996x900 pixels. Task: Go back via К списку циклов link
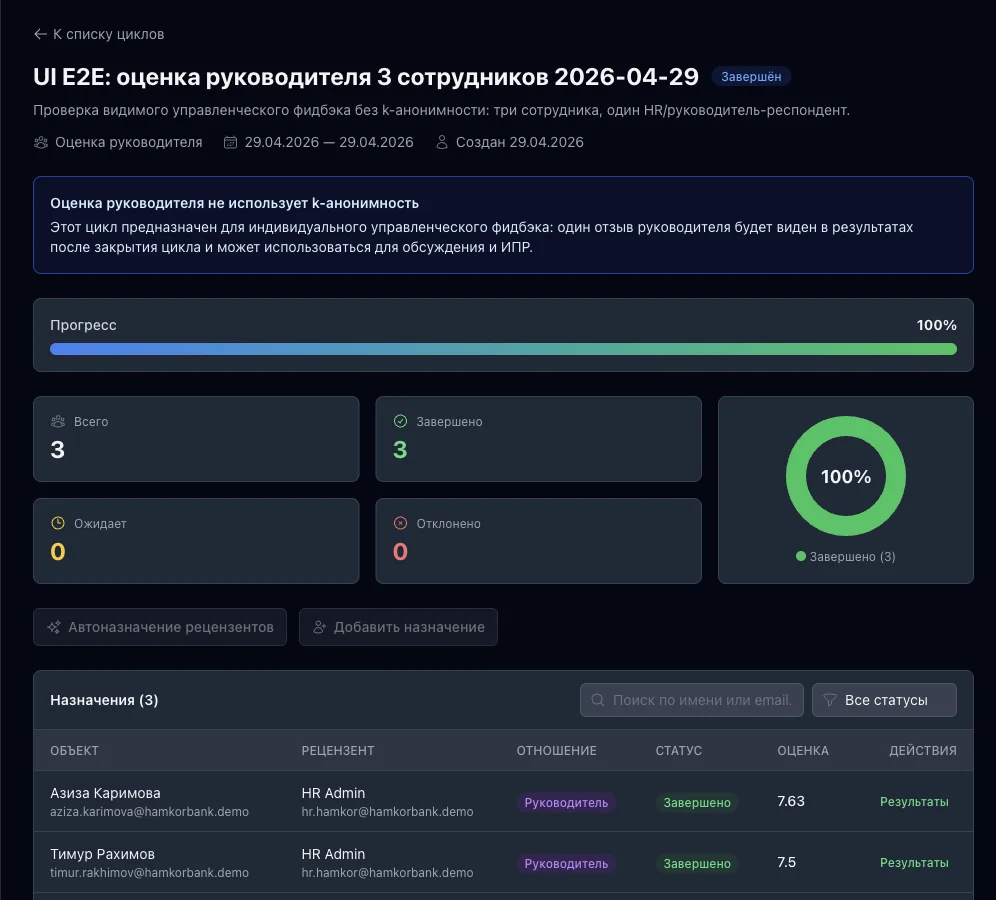pos(99,34)
